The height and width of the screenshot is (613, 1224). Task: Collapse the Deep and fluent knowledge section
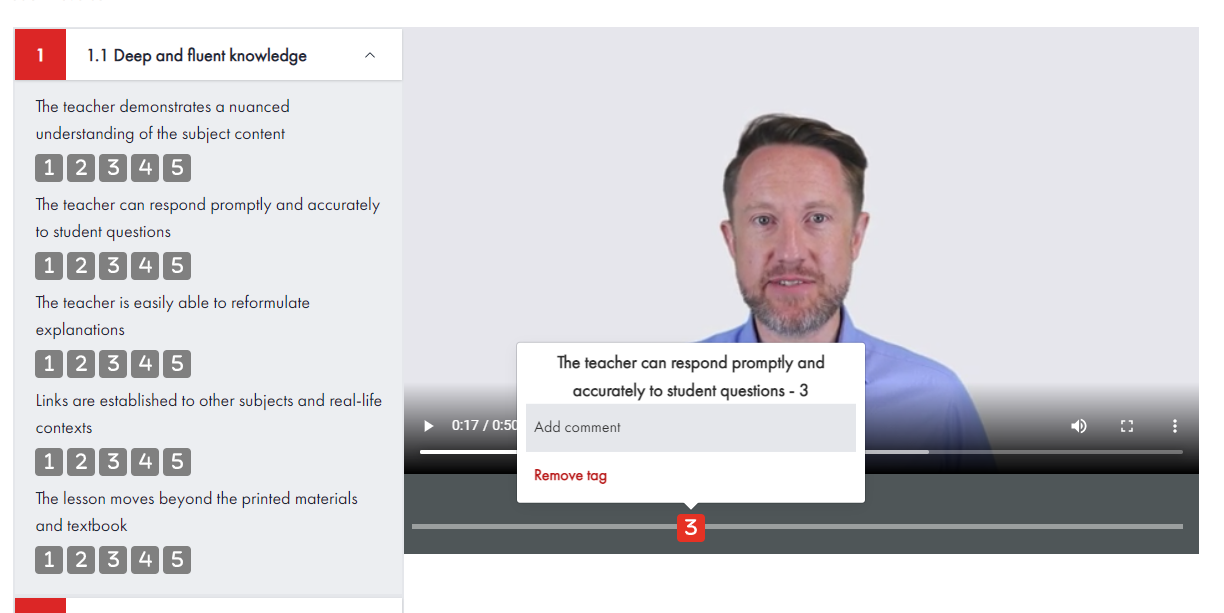(x=370, y=56)
